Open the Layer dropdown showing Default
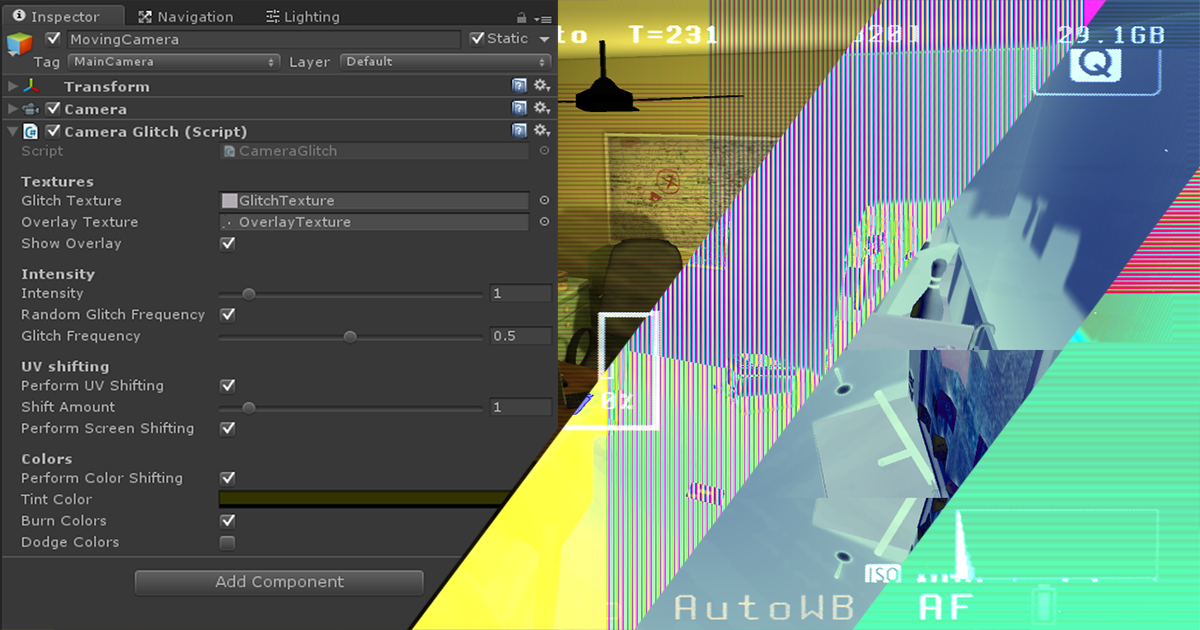Image resolution: width=1200 pixels, height=630 pixels. (x=443, y=61)
